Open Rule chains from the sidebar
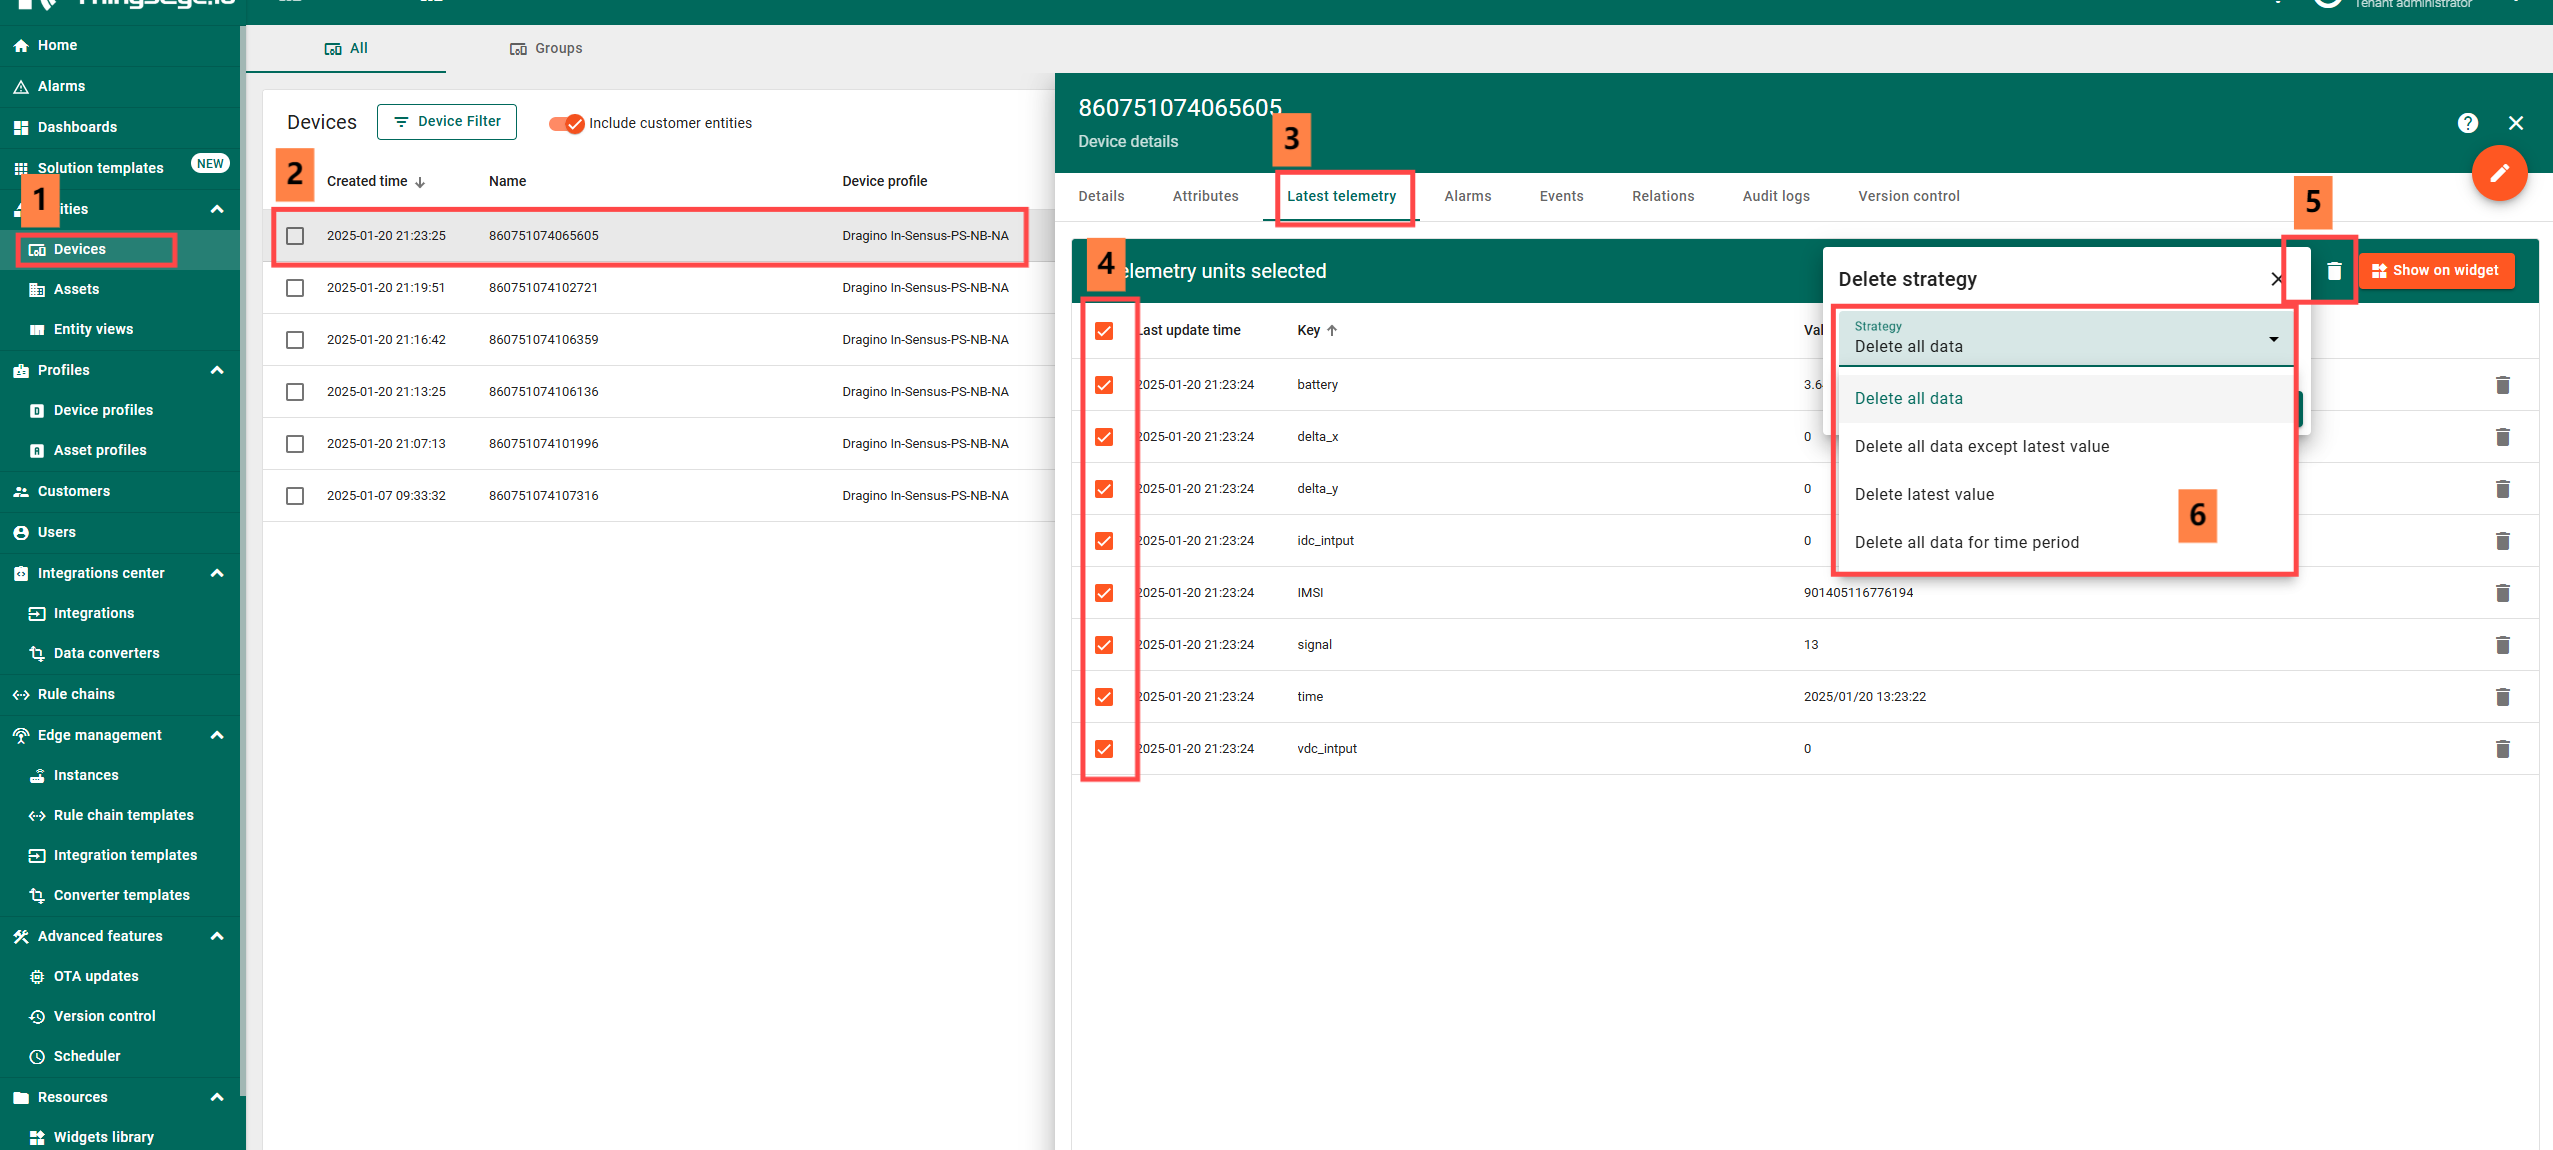The height and width of the screenshot is (1150, 2553). [76, 694]
